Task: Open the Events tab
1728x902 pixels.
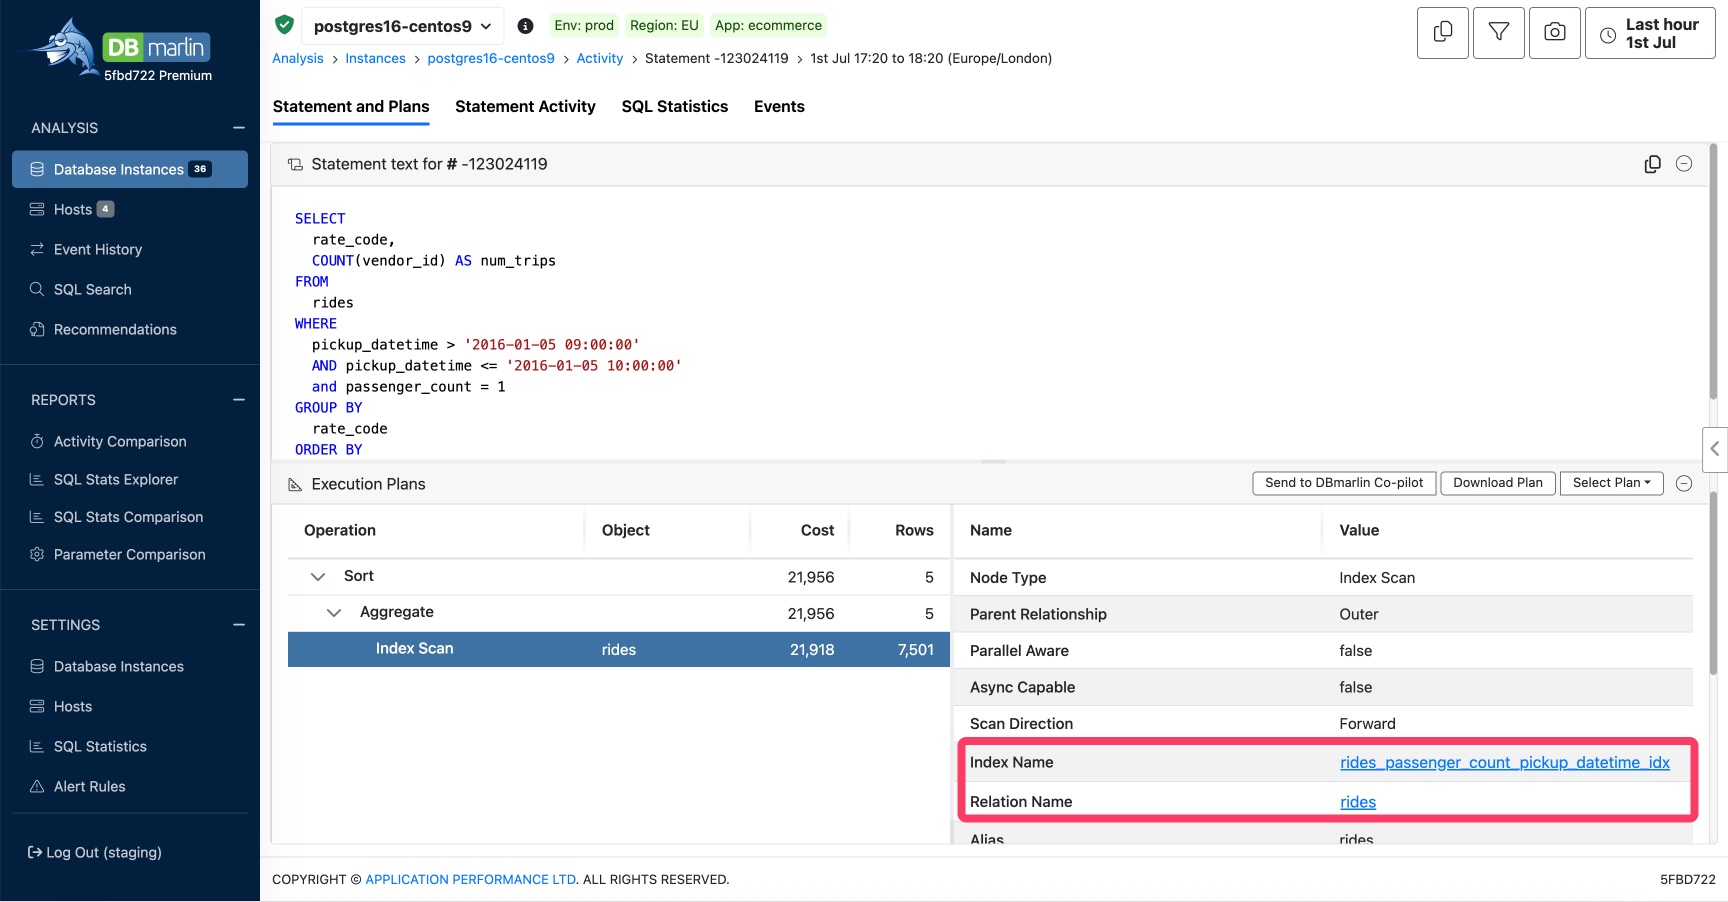Action: coord(779,107)
